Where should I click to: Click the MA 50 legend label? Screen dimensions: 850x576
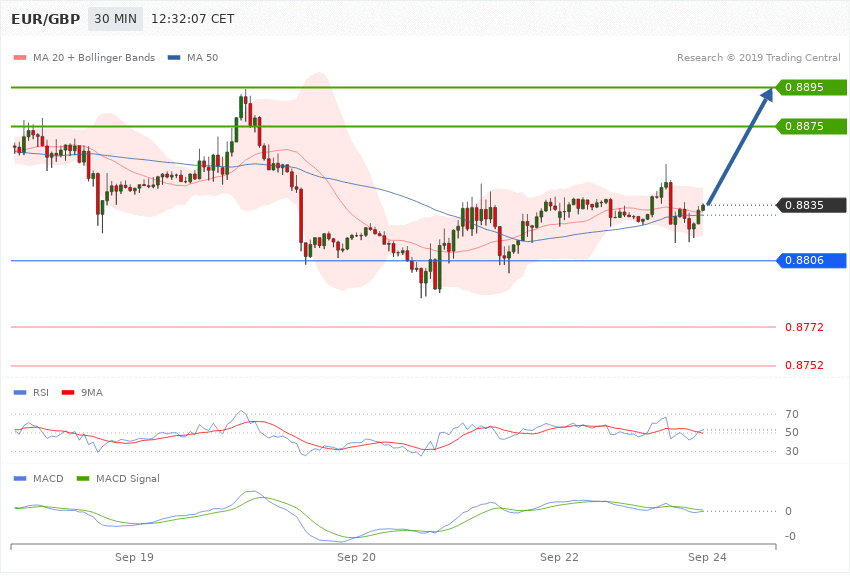coord(202,57)
